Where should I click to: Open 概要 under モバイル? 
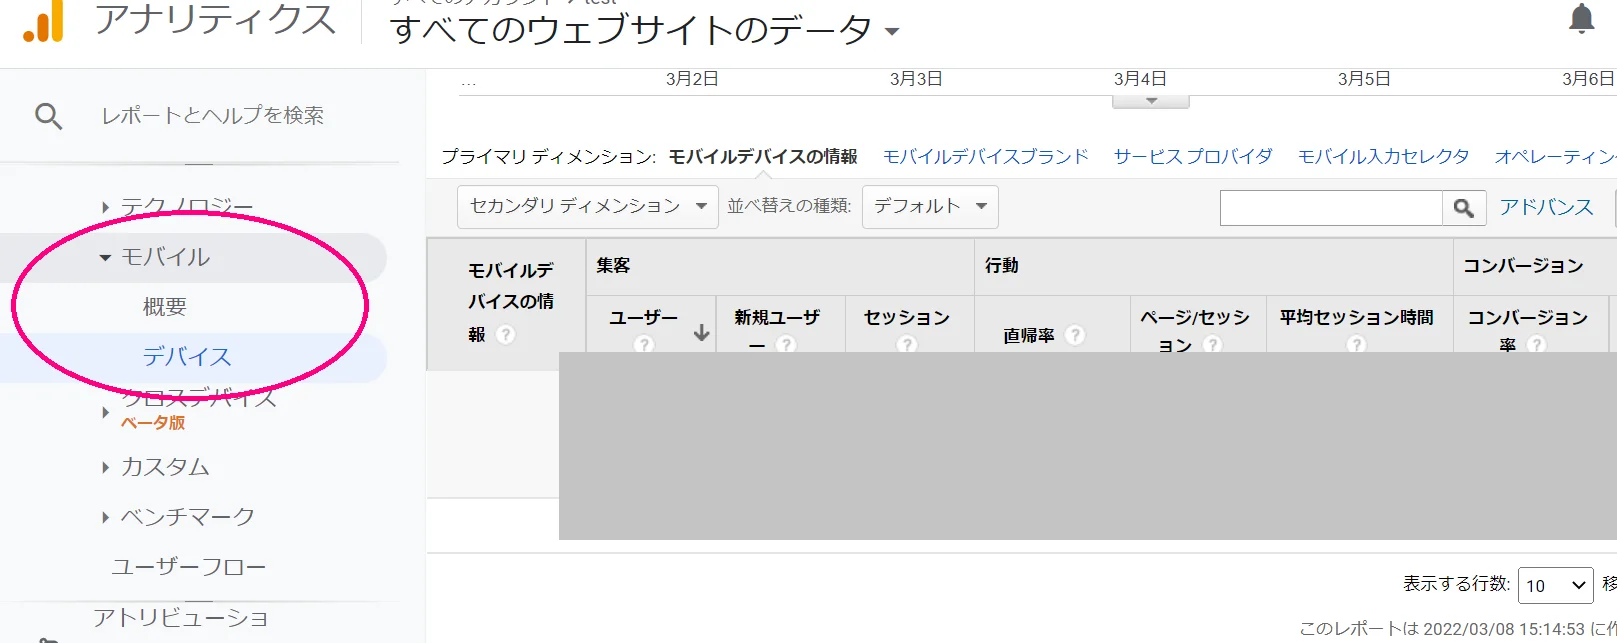(x=165, y=307)
